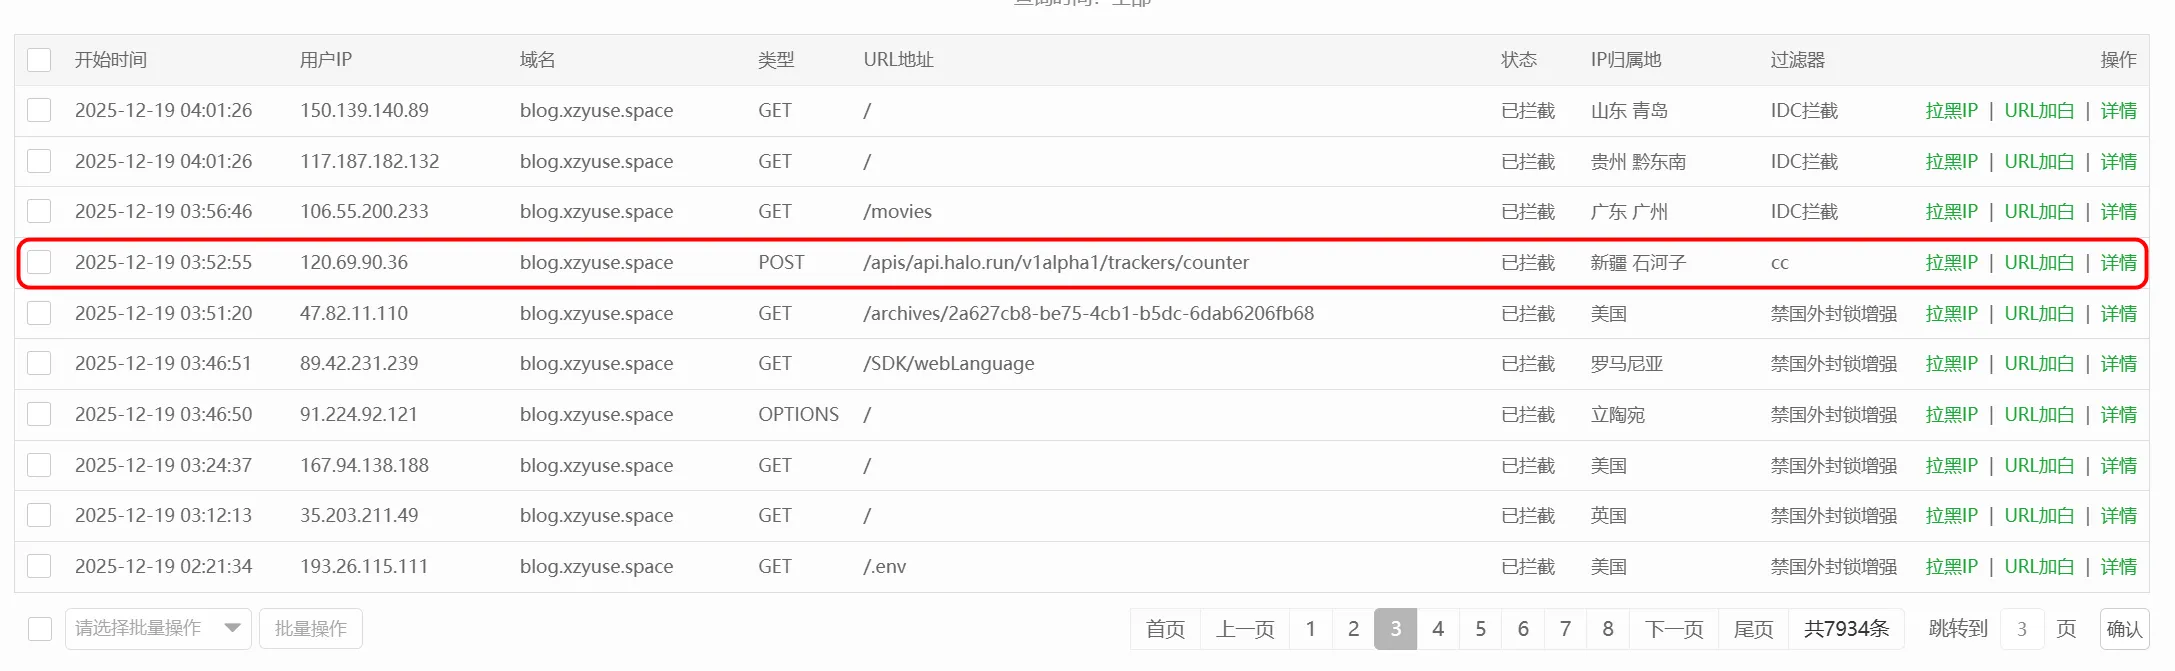Go to previous page with 上一页
Viewport: 2175px width, 671px height.
coord(1245,629)
